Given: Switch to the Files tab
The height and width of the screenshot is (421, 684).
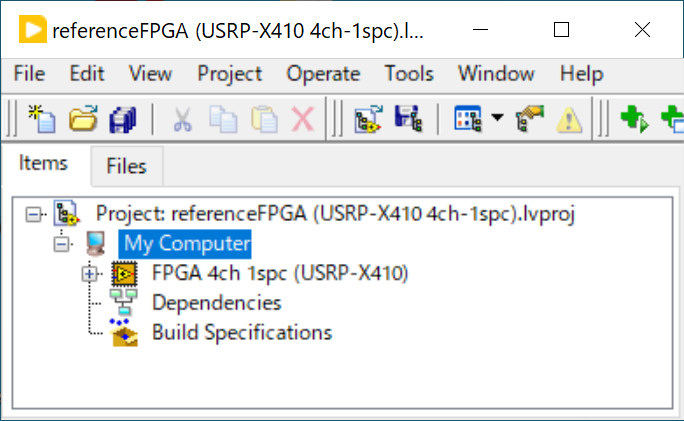Looking at the screenshot, I should pos(126,167).
